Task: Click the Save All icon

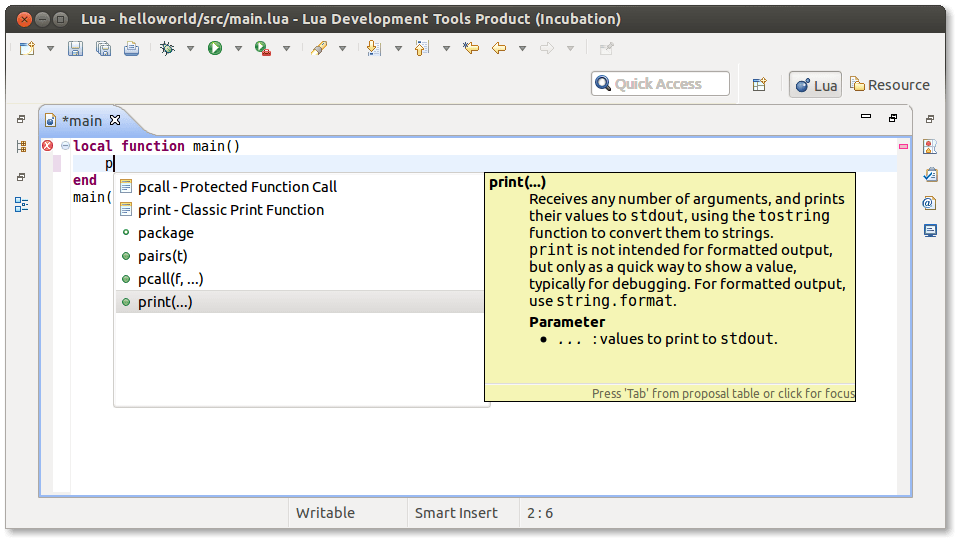Action: pos(104,48)
